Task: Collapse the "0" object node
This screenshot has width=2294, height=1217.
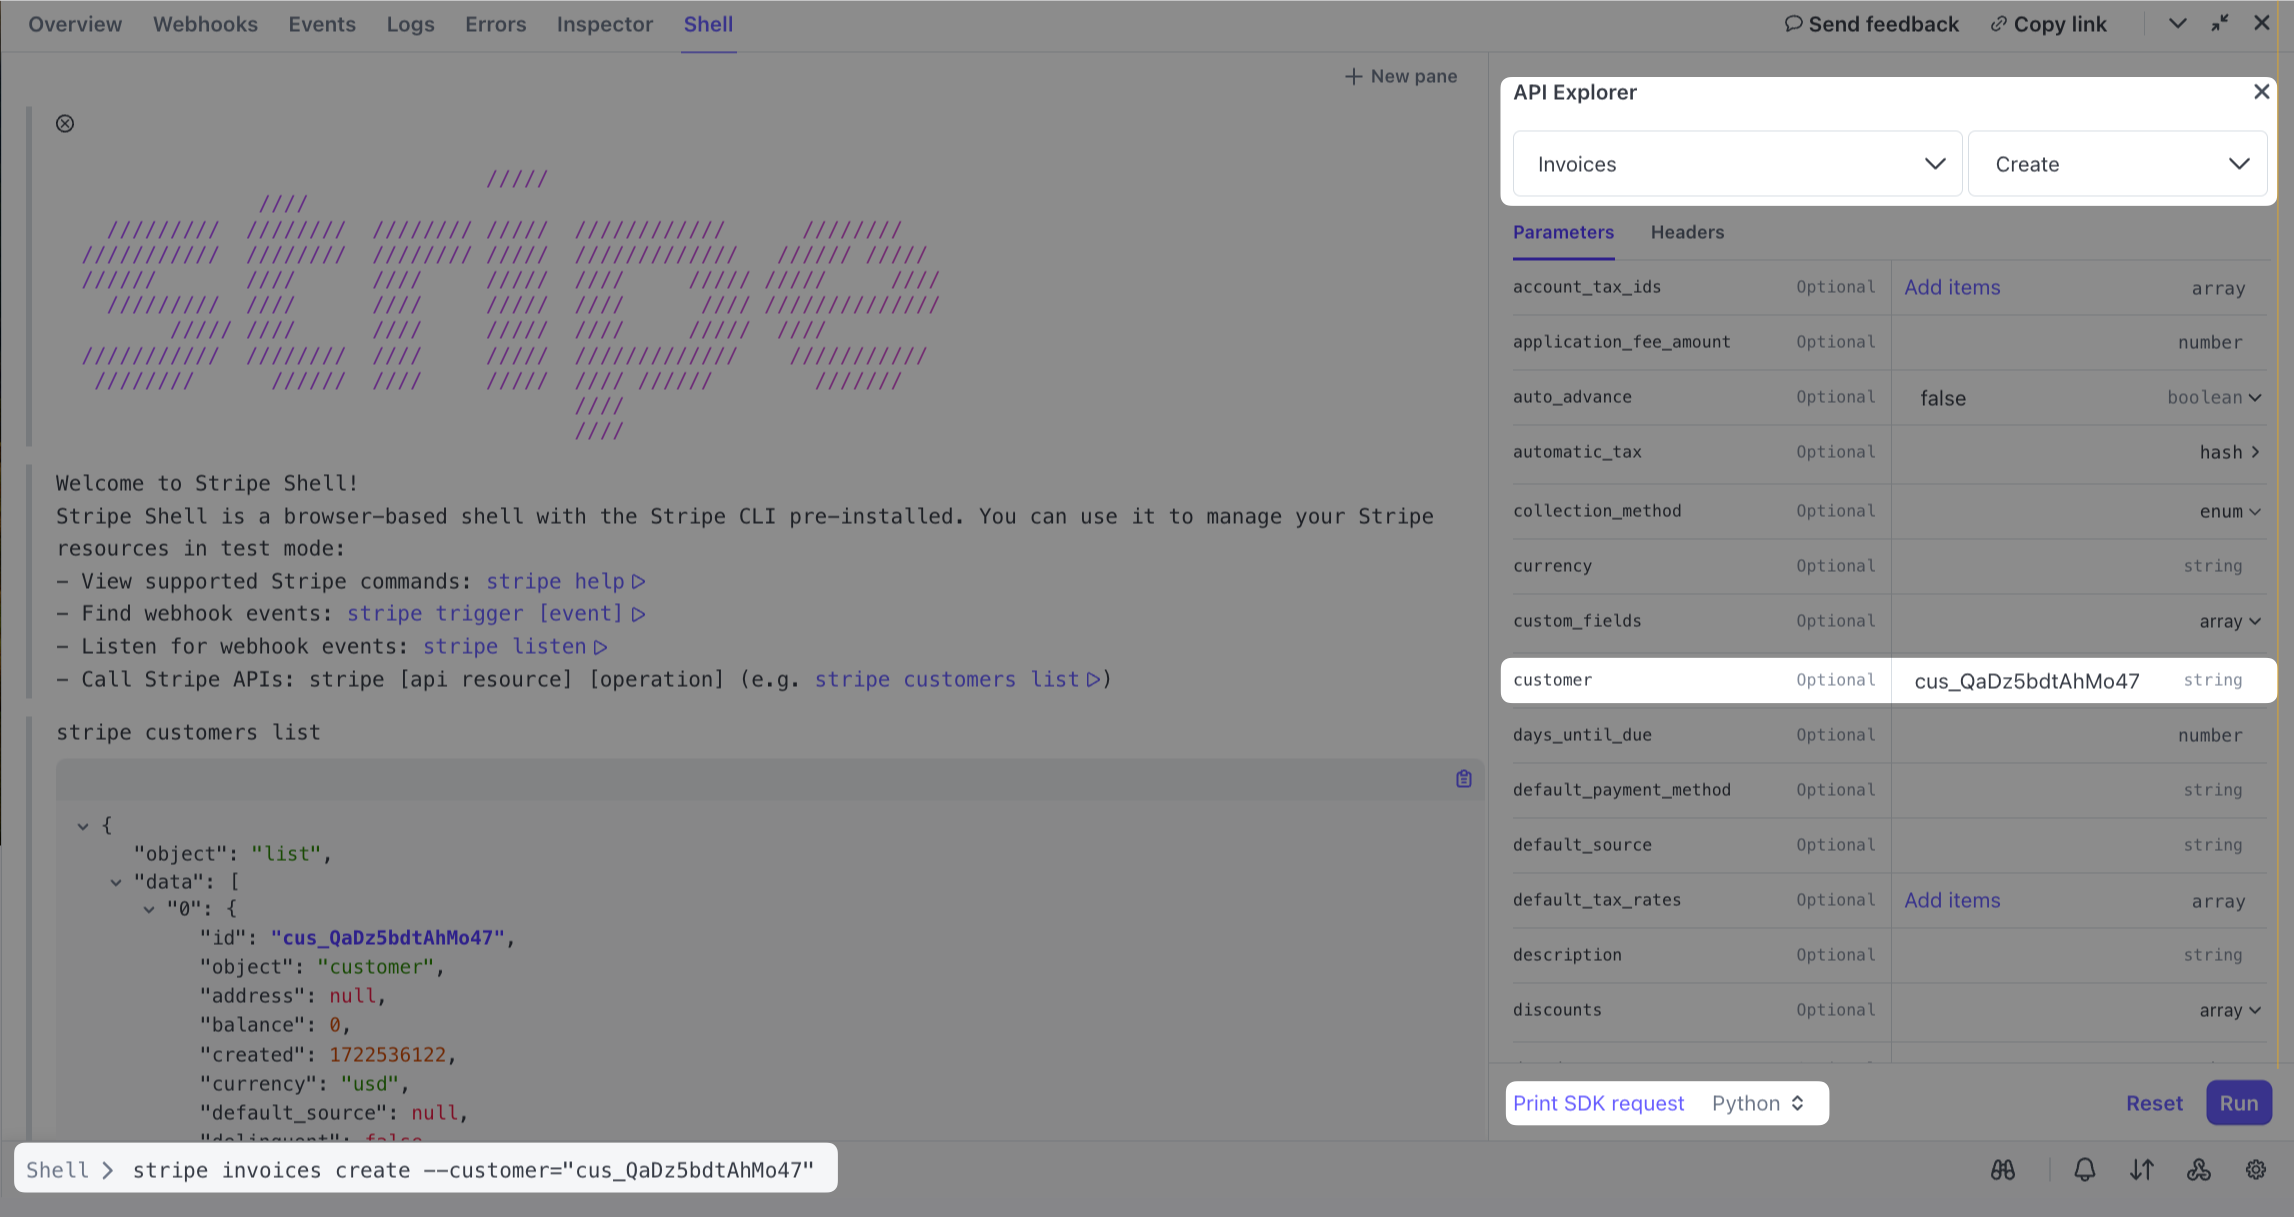Action: [149, 909]
